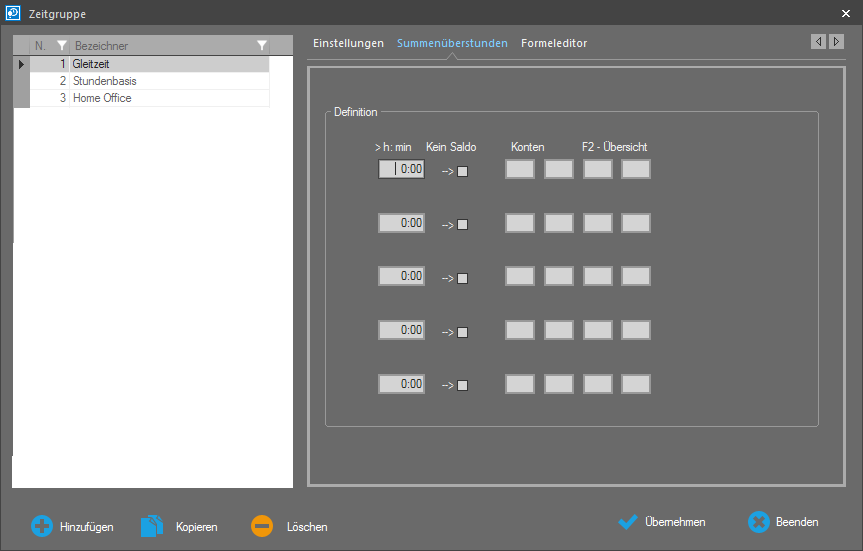
Task: Click the Kopieren documents icon
Action: (151, 526)
